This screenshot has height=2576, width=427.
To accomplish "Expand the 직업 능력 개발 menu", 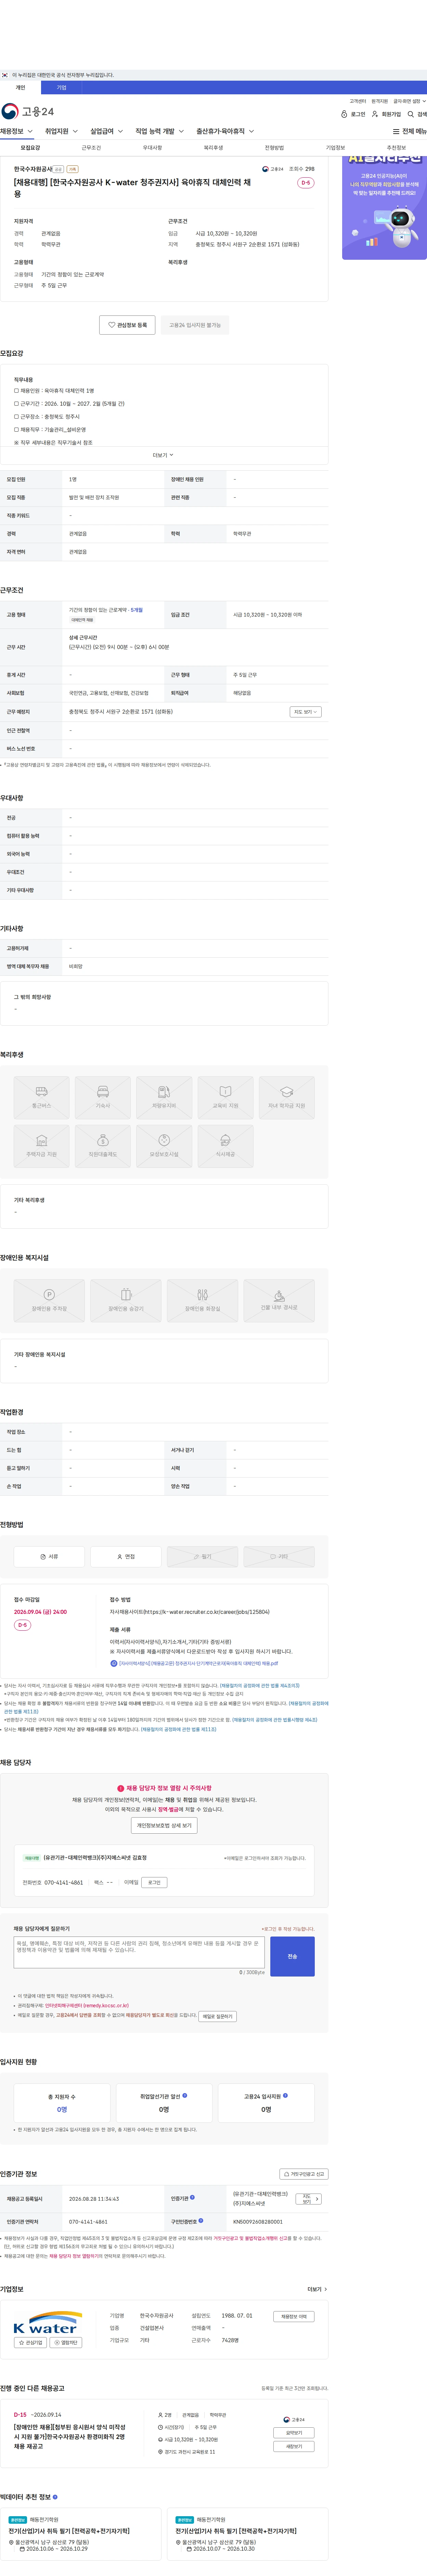I will (160, 131).
